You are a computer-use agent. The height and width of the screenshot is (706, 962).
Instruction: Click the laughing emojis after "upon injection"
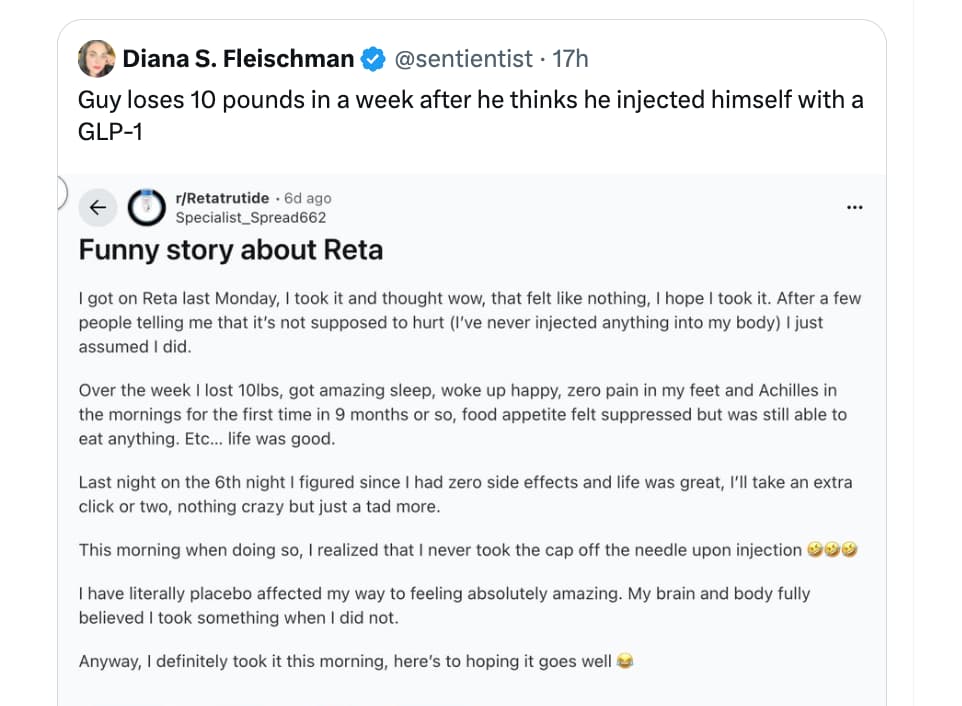[833, 550]
